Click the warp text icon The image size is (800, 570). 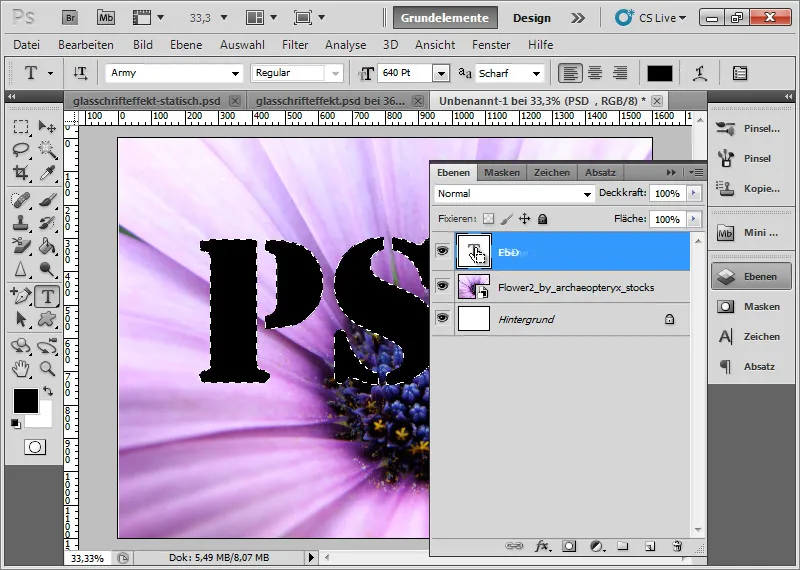click(x=699, y=73)
